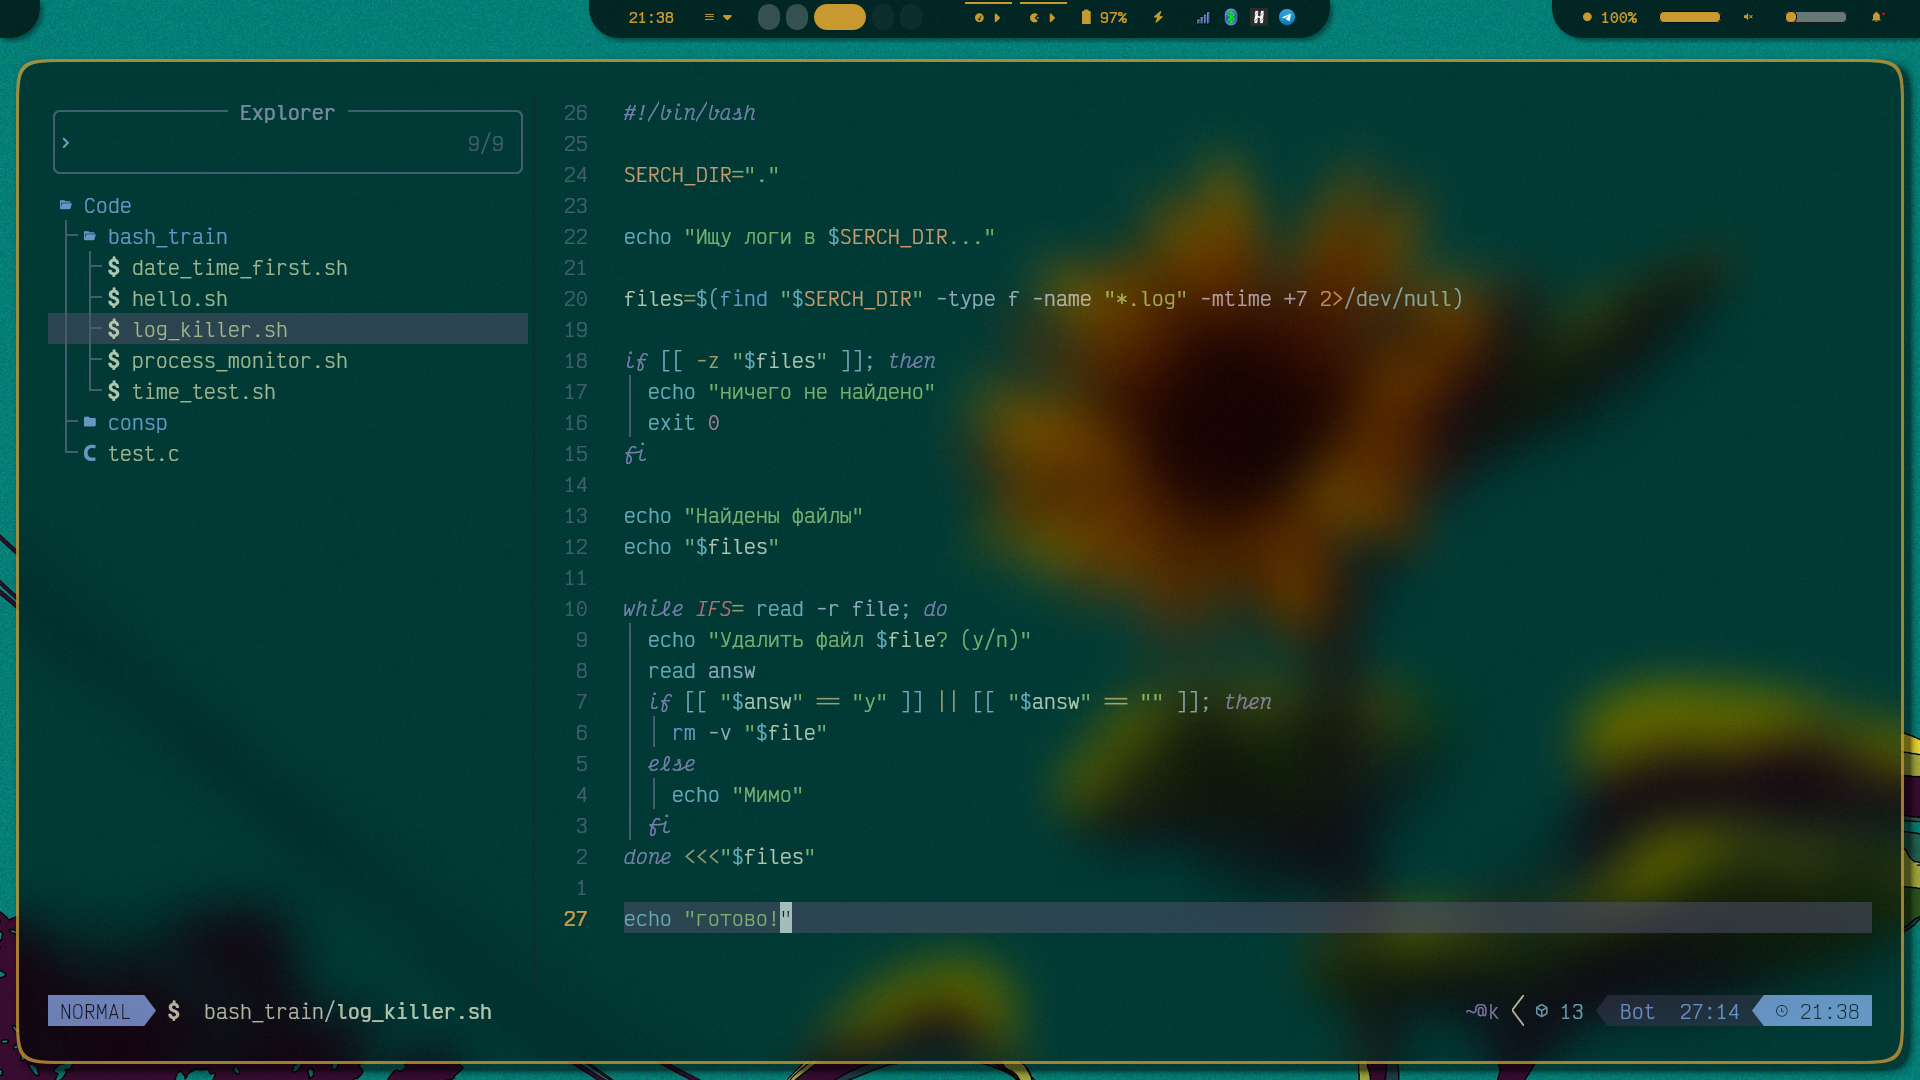Image resolution: width=1920 pixels, height=1080 pixels.
Task: Click the 27:14 cursor position in statusline
Action: pyautogui.click(x=1709, y=1011)
